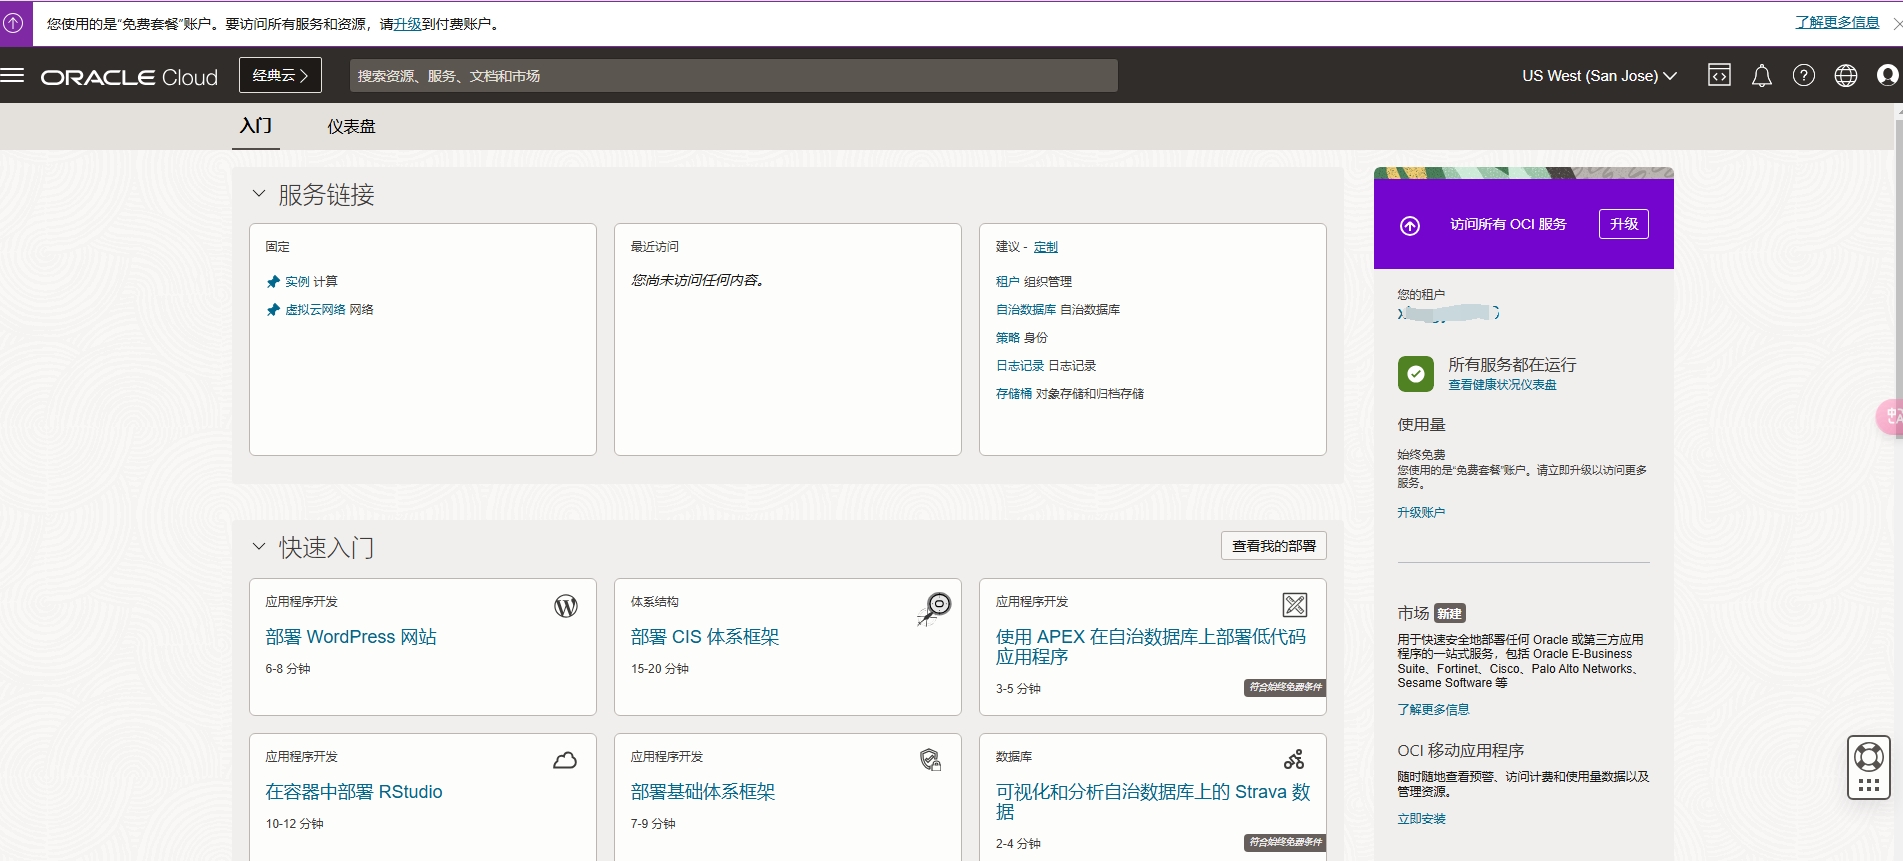Viewport: 1903px width, 861px height.
Task: Click the APEX low-code app icon
Action: [x=1295, y=605]
